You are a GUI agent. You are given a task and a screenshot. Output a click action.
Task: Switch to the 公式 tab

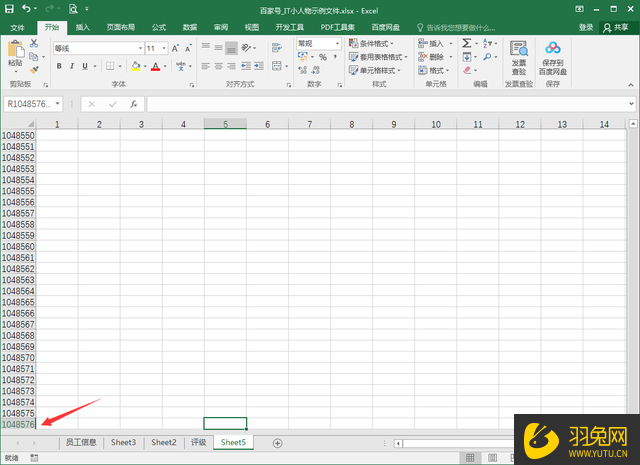point(159,27)
